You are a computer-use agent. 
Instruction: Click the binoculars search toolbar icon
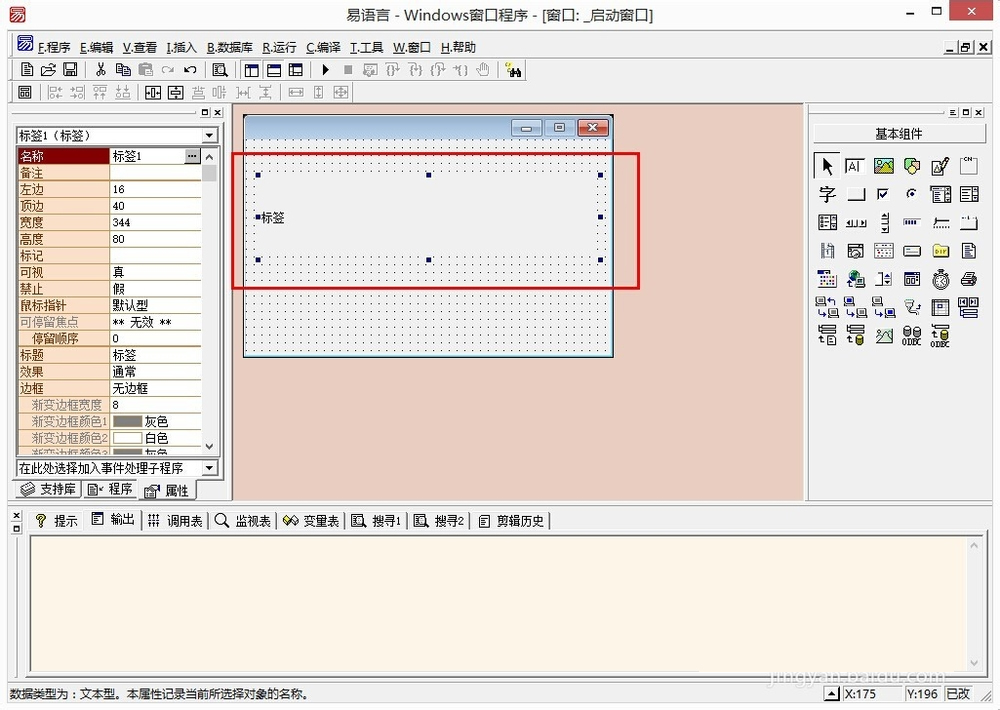point(513,70)
